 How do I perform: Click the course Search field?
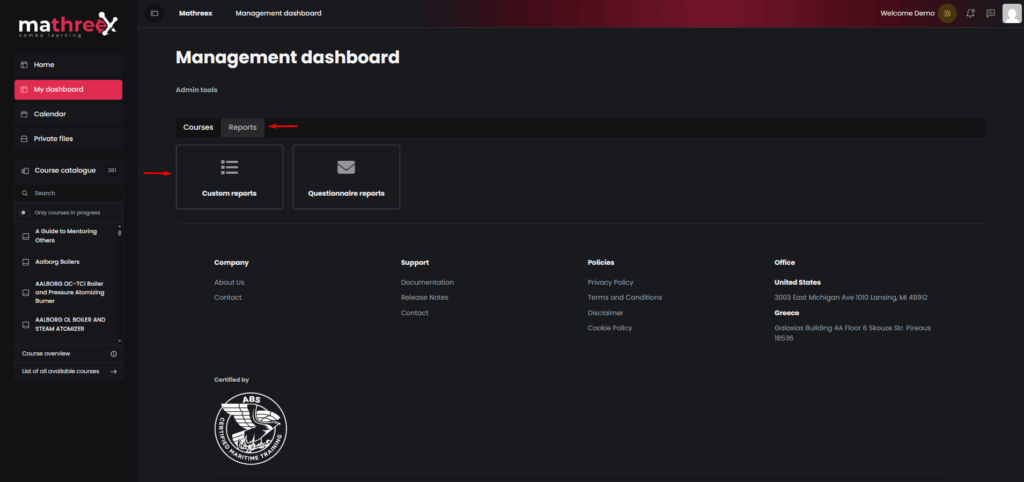69,193
